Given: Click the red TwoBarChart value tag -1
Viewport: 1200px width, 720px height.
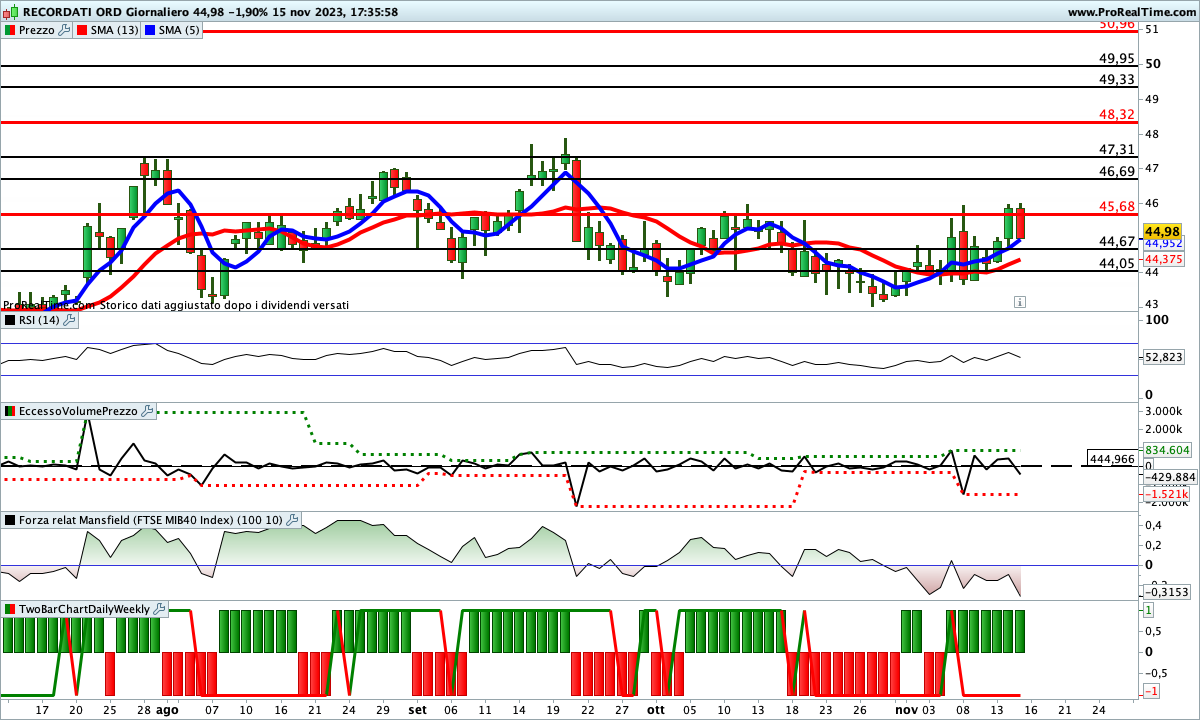Looking at the screenshot, I should pos(1151,691).
